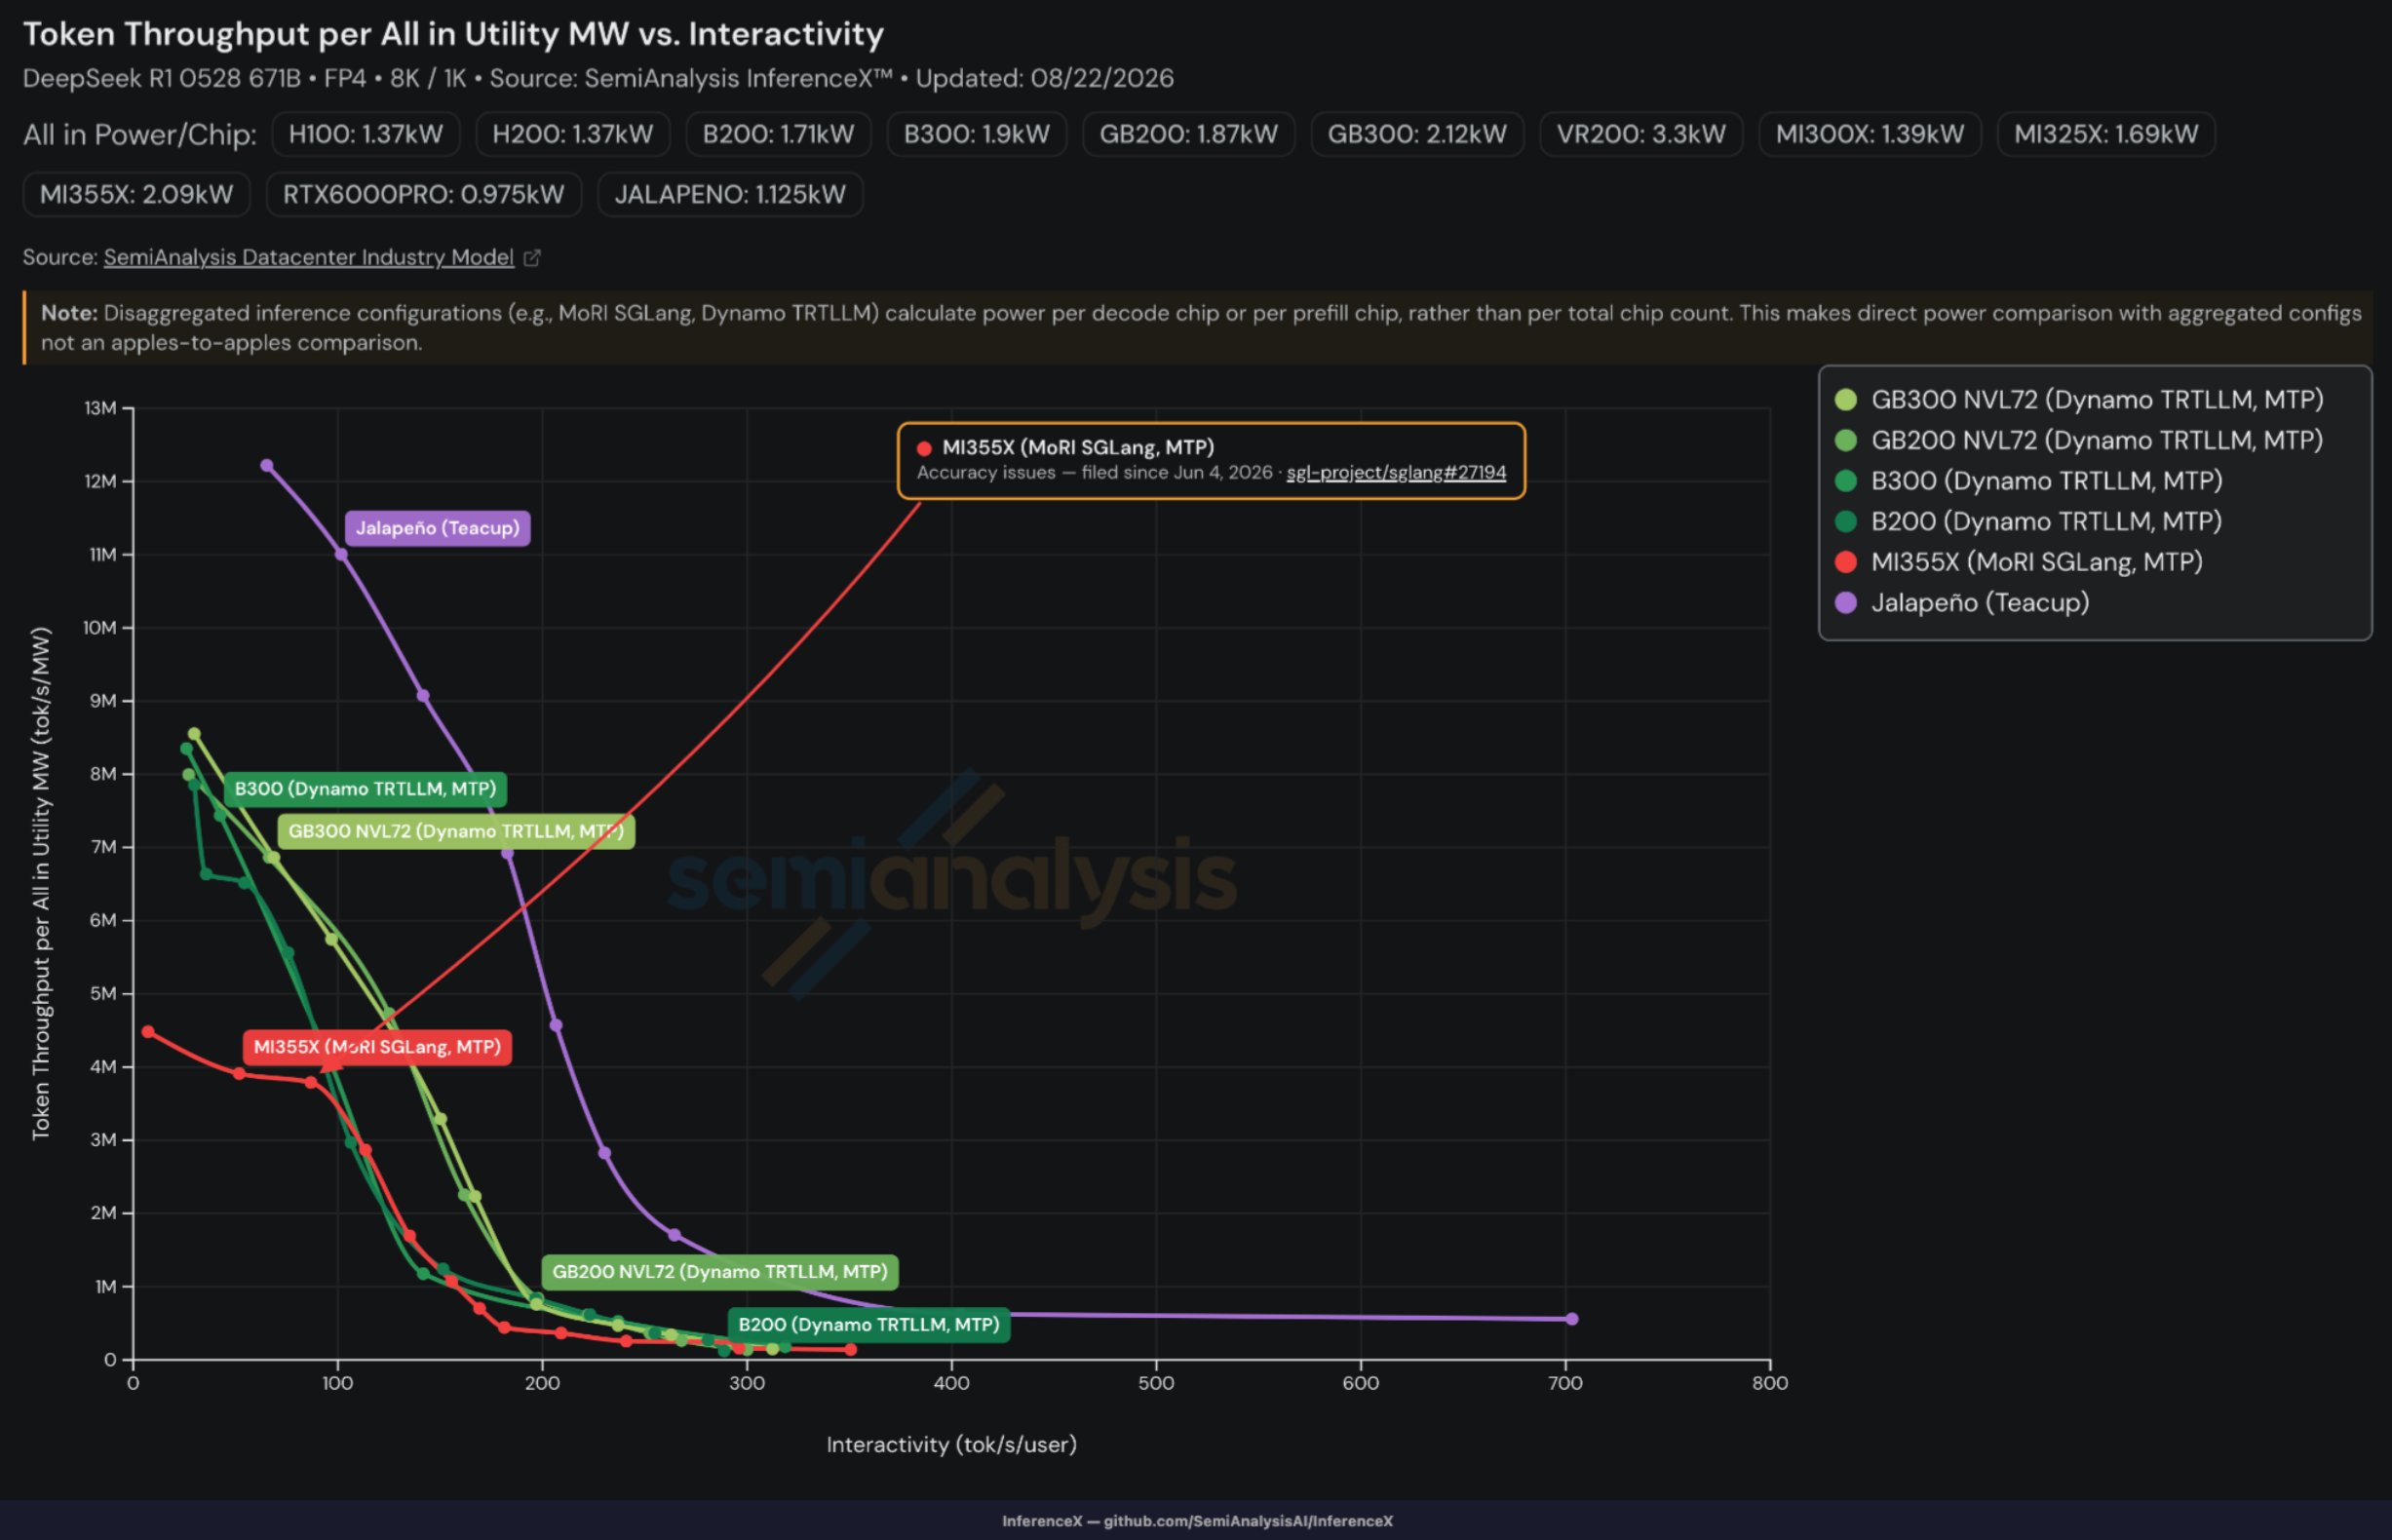Toggle B300 (Dynamo TRTLLM, MTP) legend entry

click(2029, 481)
